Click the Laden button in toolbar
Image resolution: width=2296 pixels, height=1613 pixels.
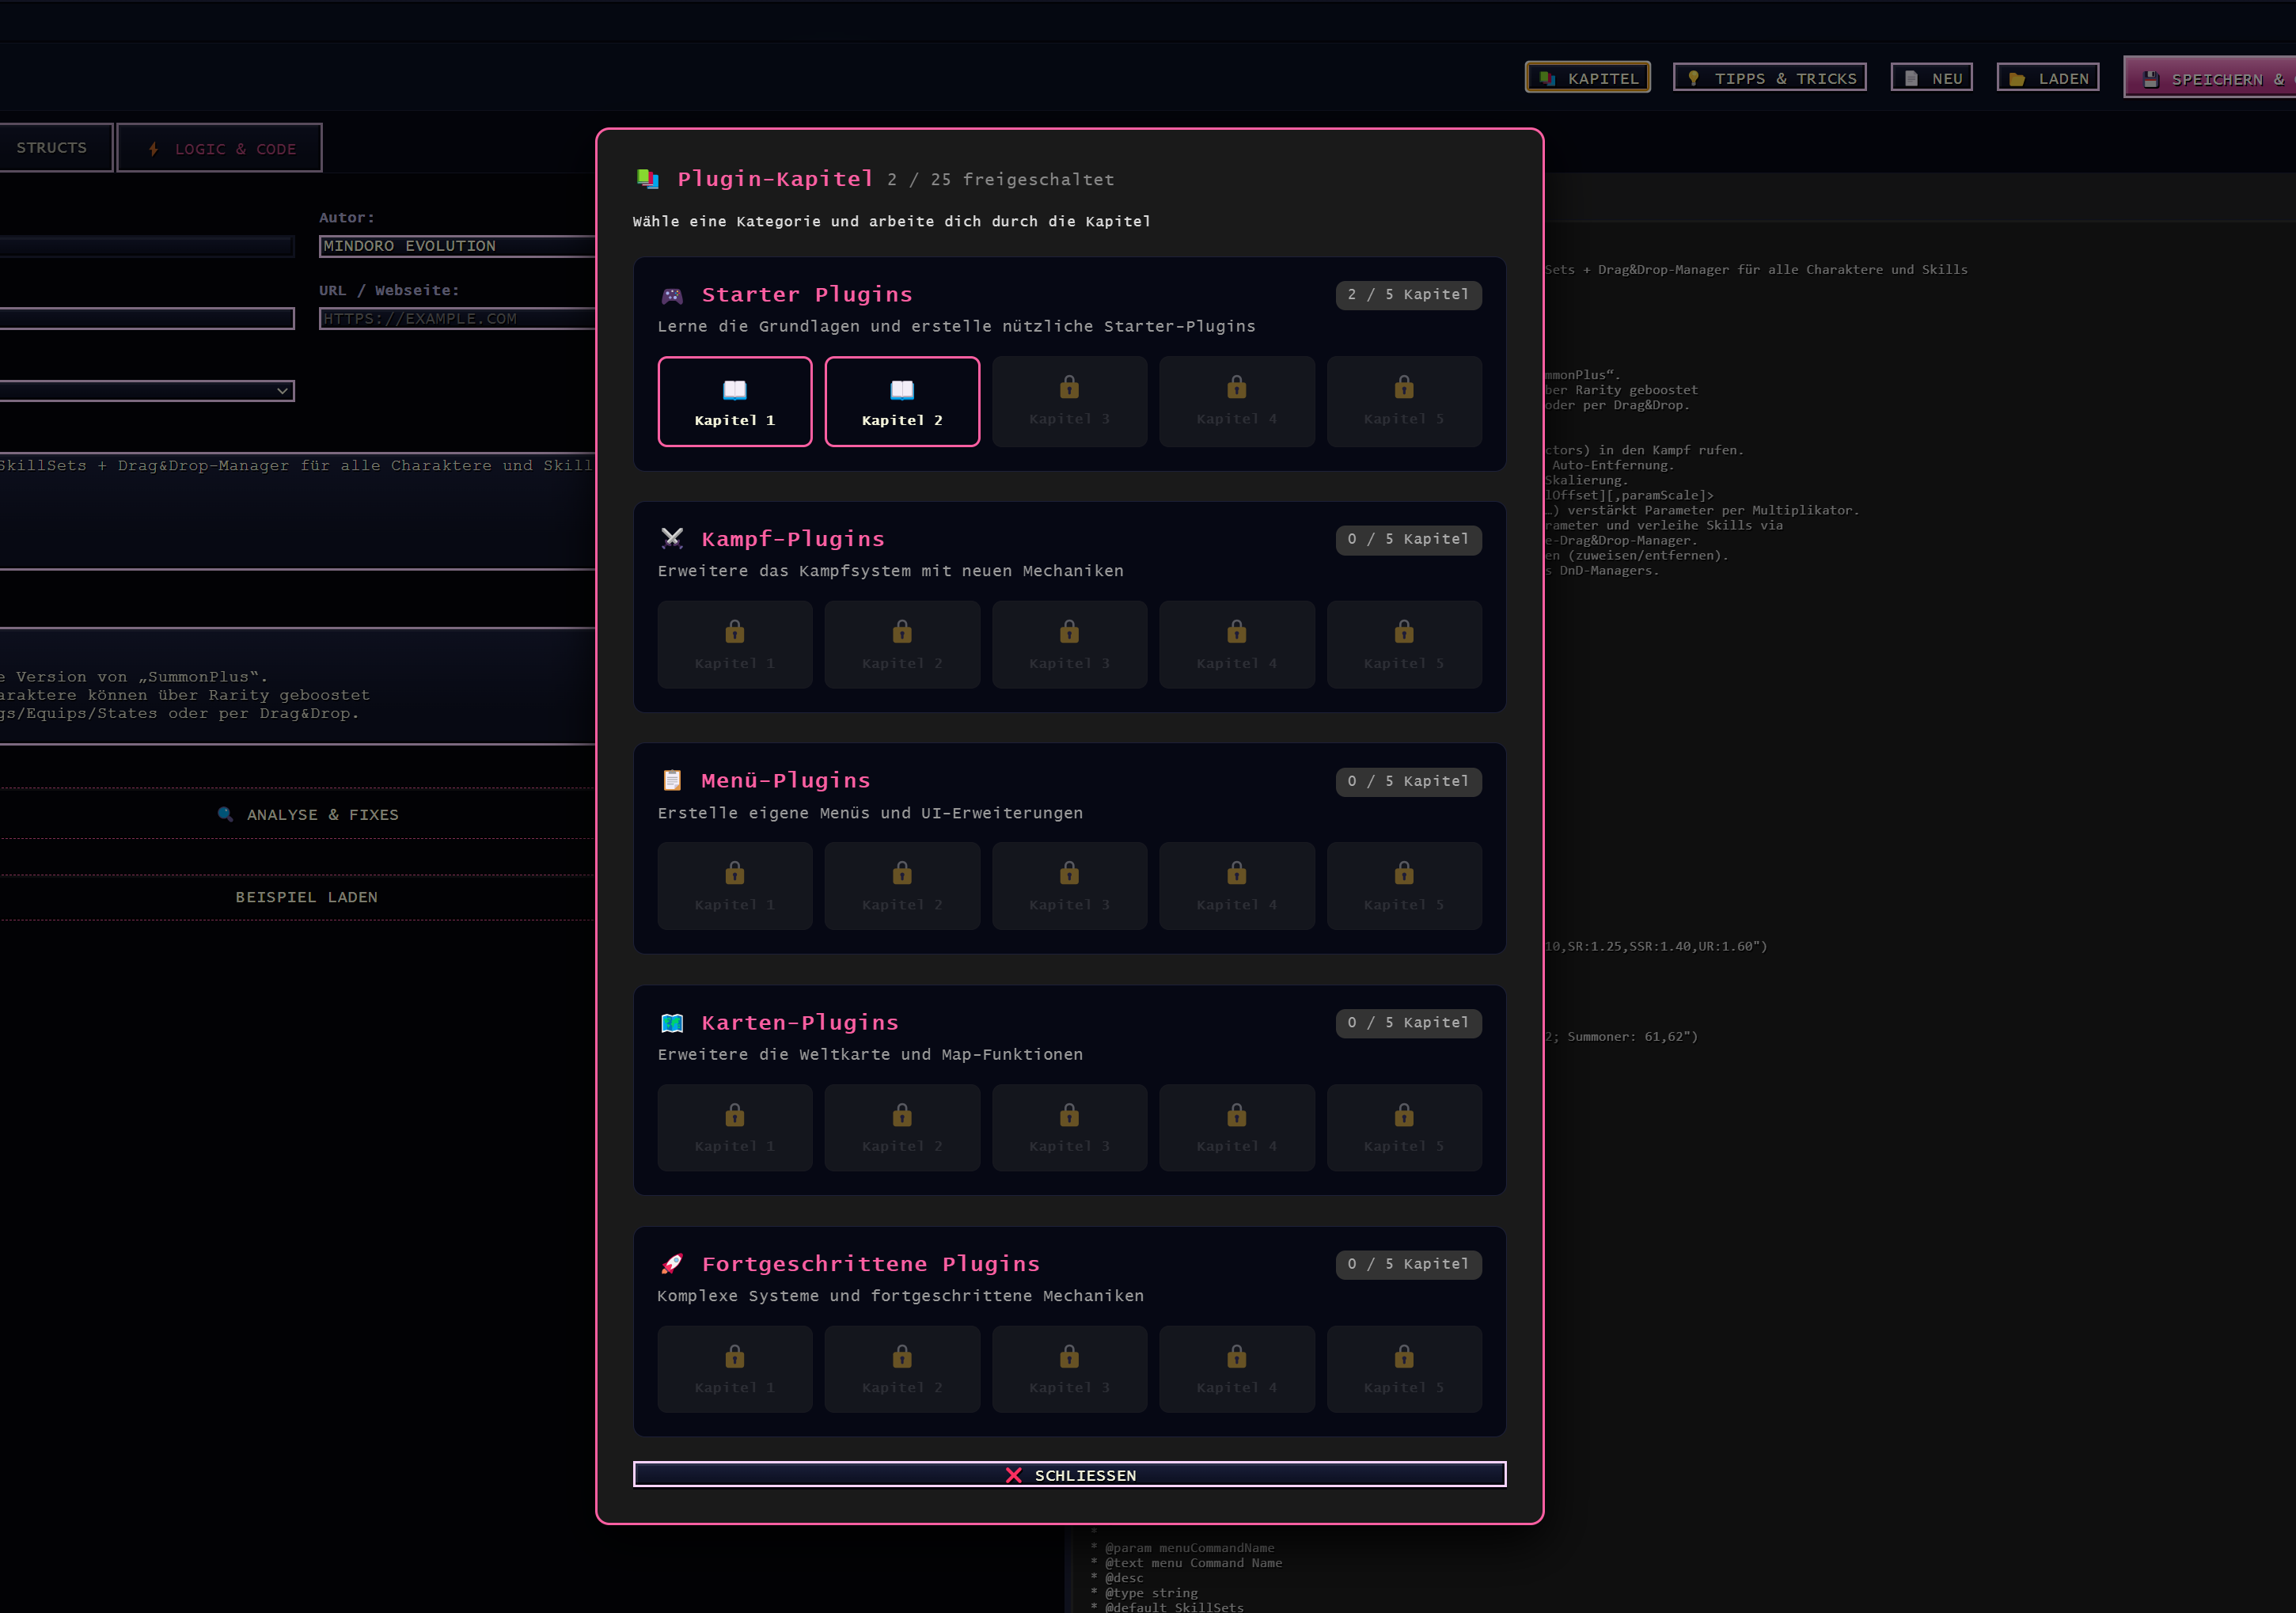(2047, 78)
